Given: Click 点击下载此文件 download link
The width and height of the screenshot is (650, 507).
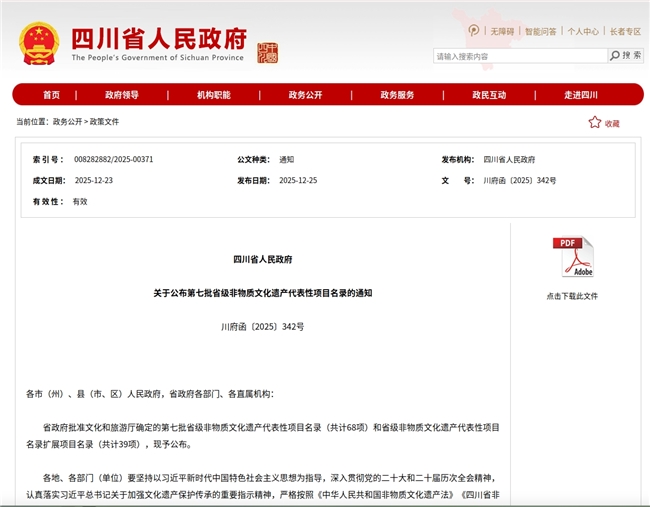Looking at the screenshot, I should pos(572,296).
